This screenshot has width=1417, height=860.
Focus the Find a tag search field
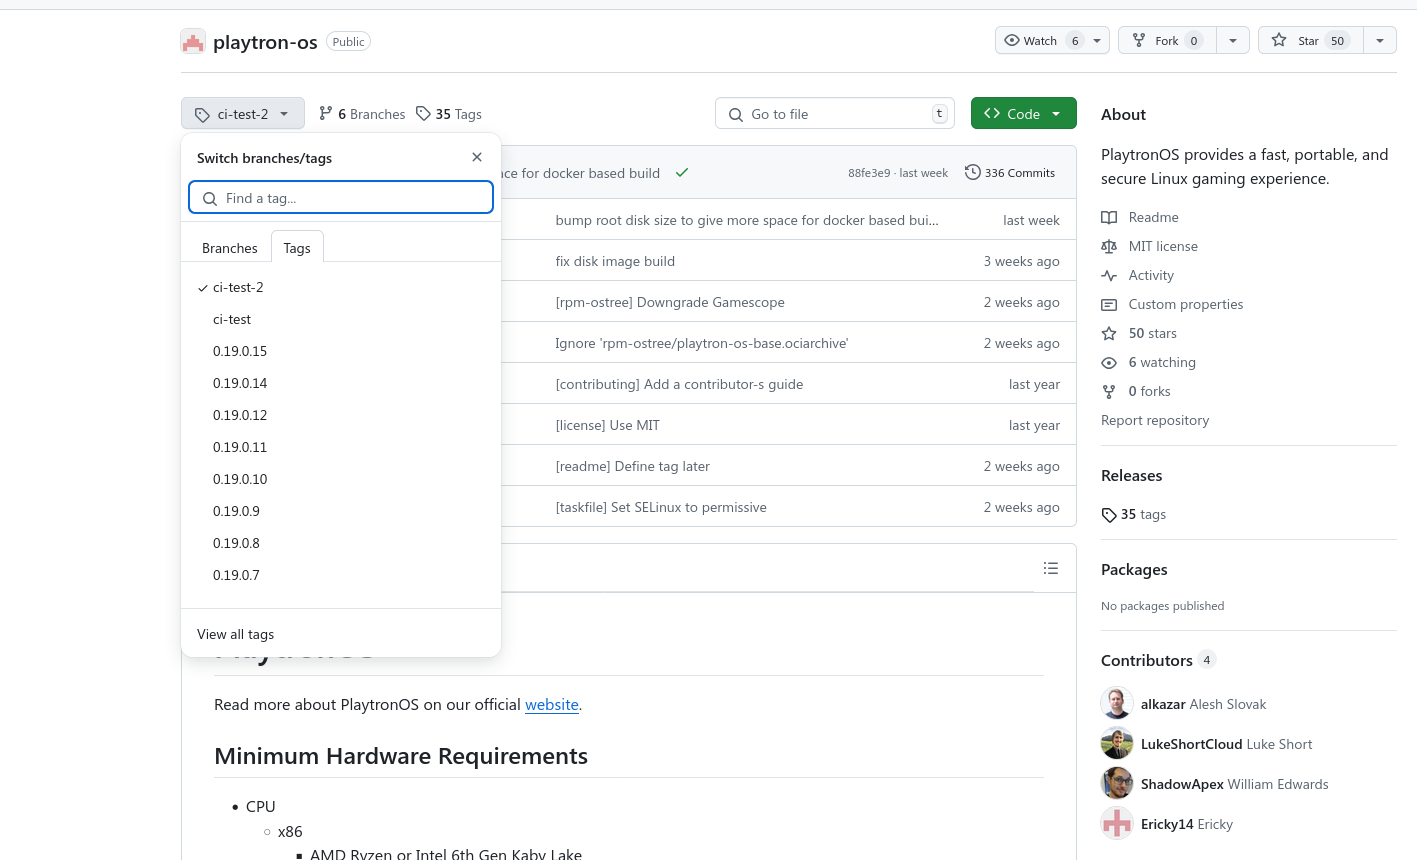pyautogui.click(x=341, y=198)
